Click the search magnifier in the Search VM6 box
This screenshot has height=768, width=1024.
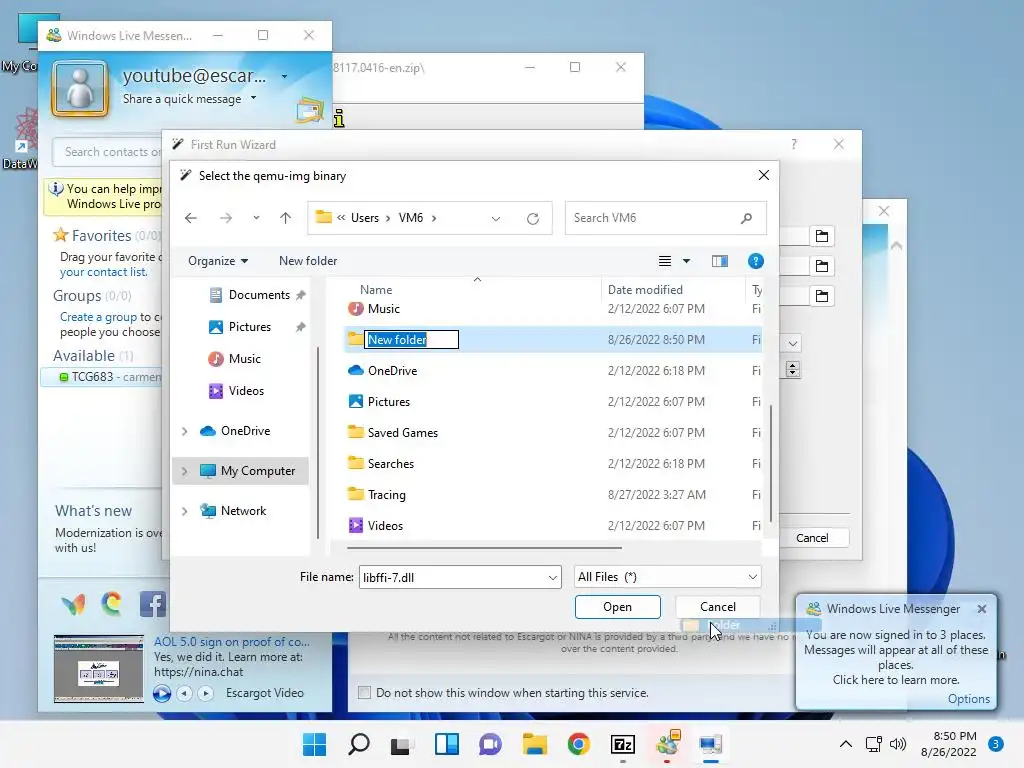tap(746, 218)
